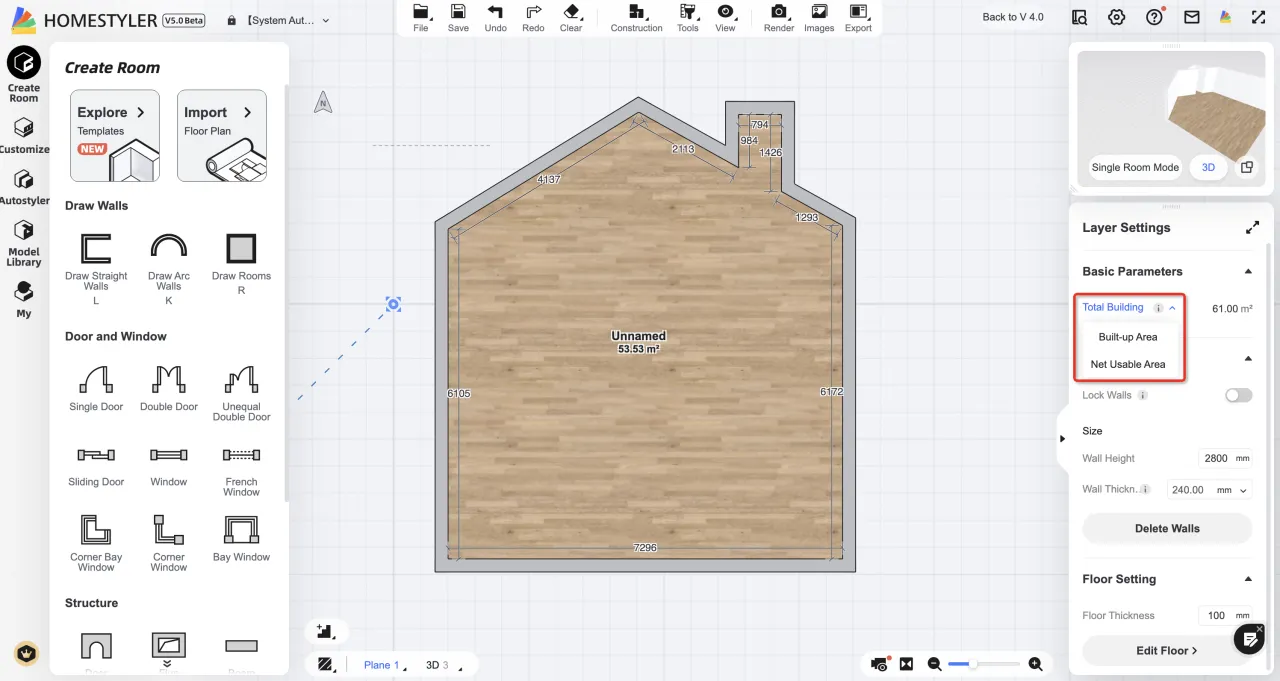This screenshot has height=681, width=1280.
Task: Click the search catalog icon top right
Action: pos(1079,17)
